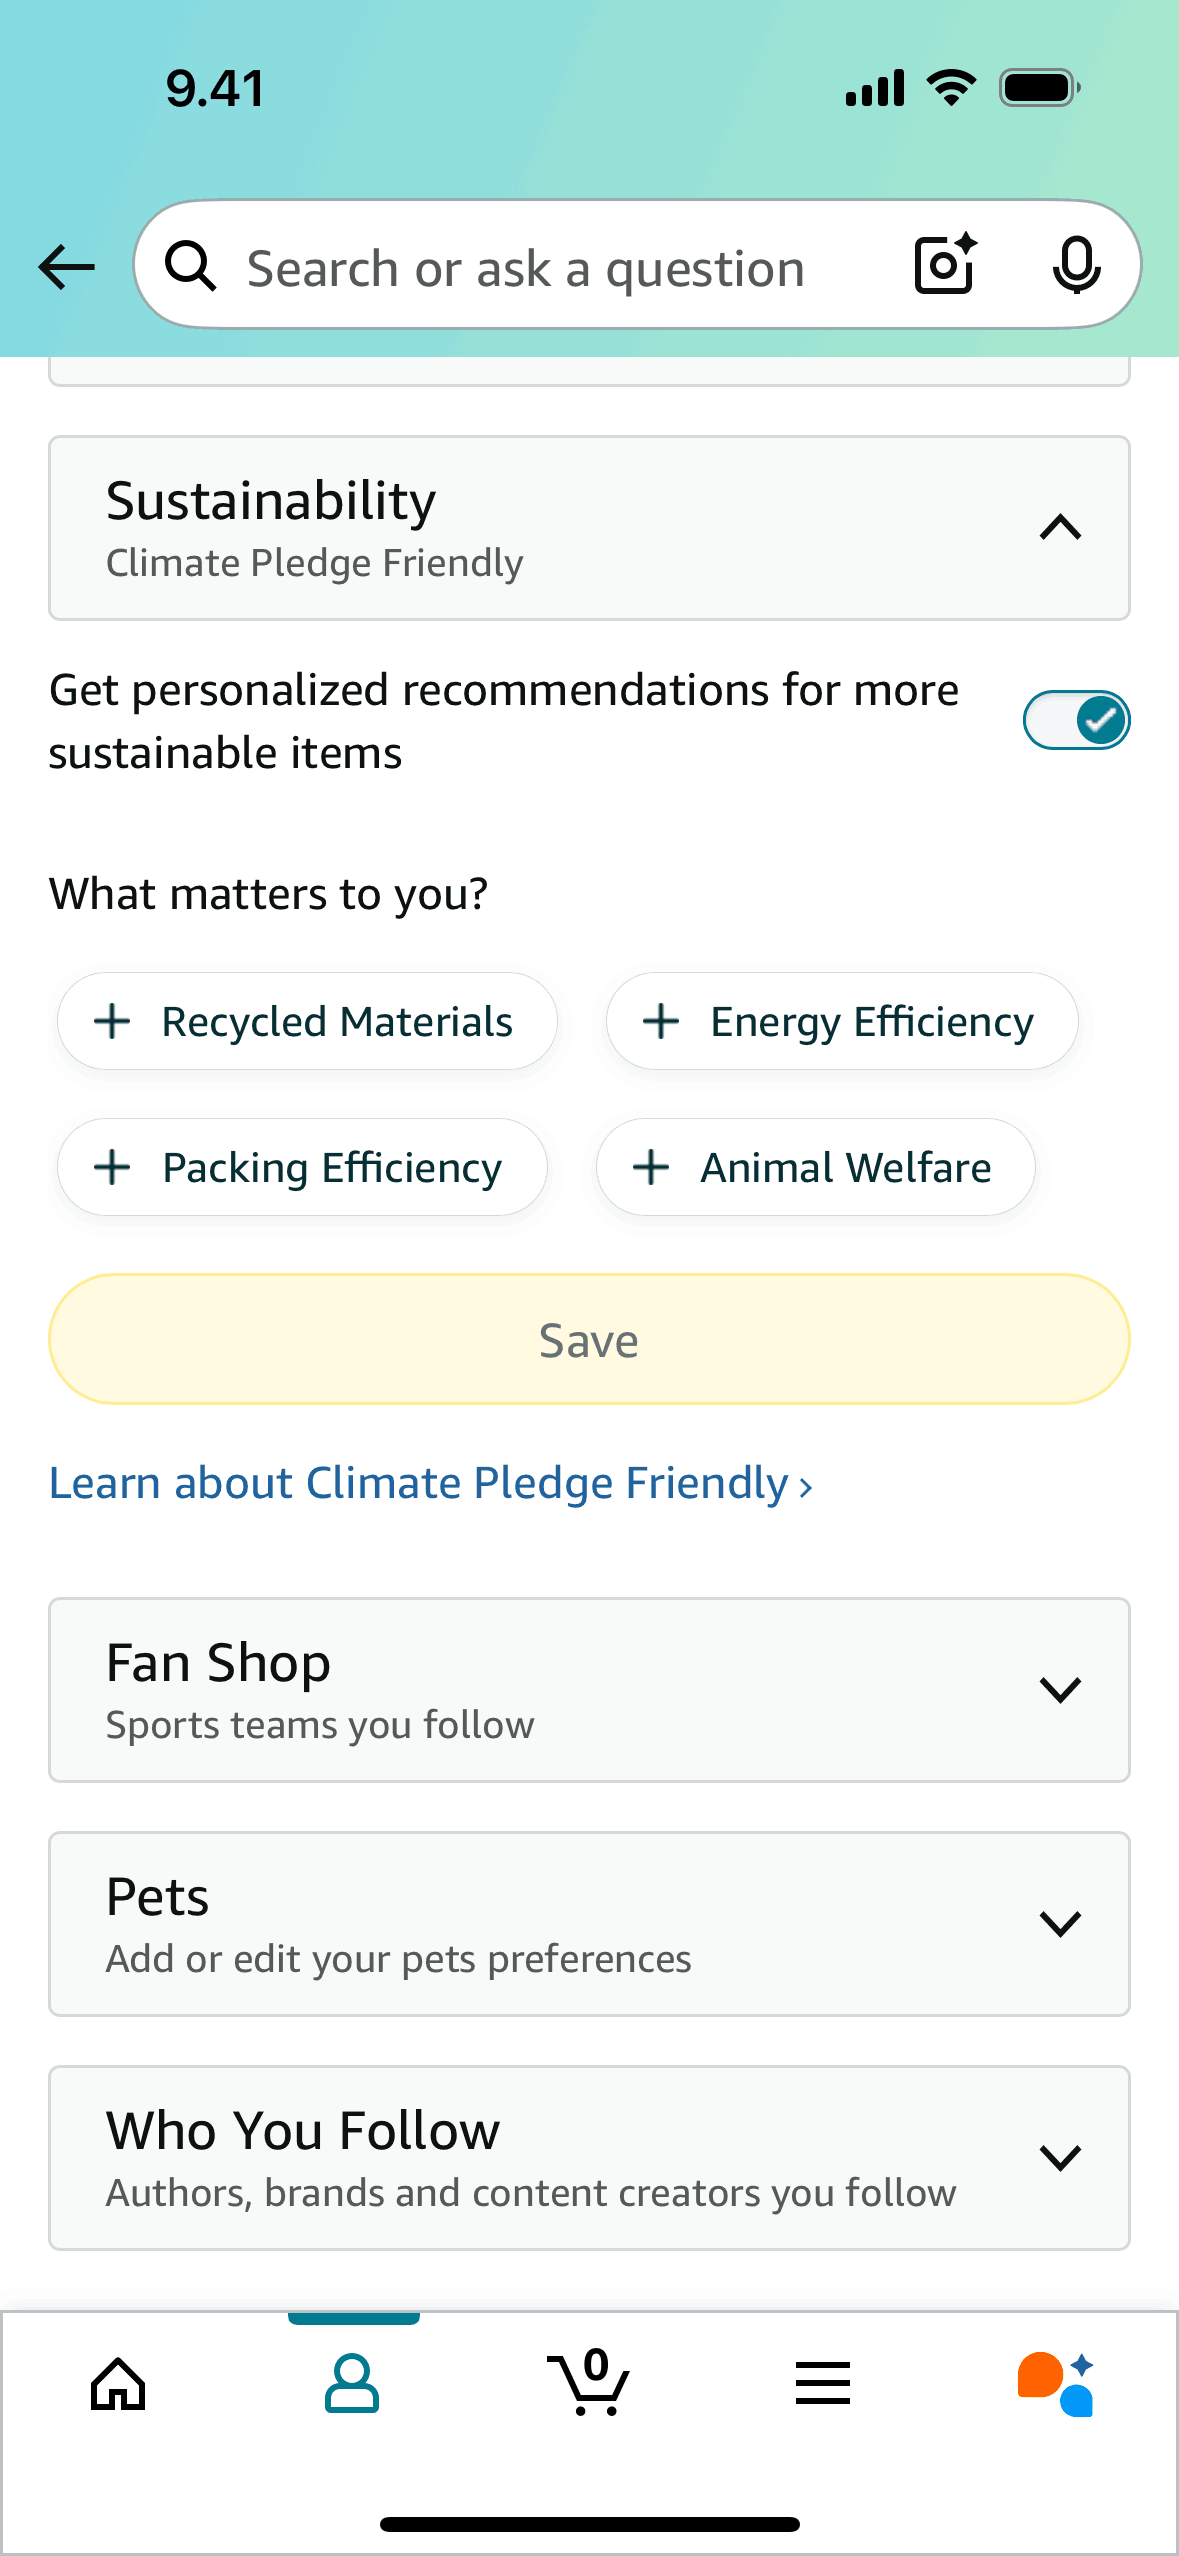Launch the Rufus AI assistant icon

(1056, 2384)
